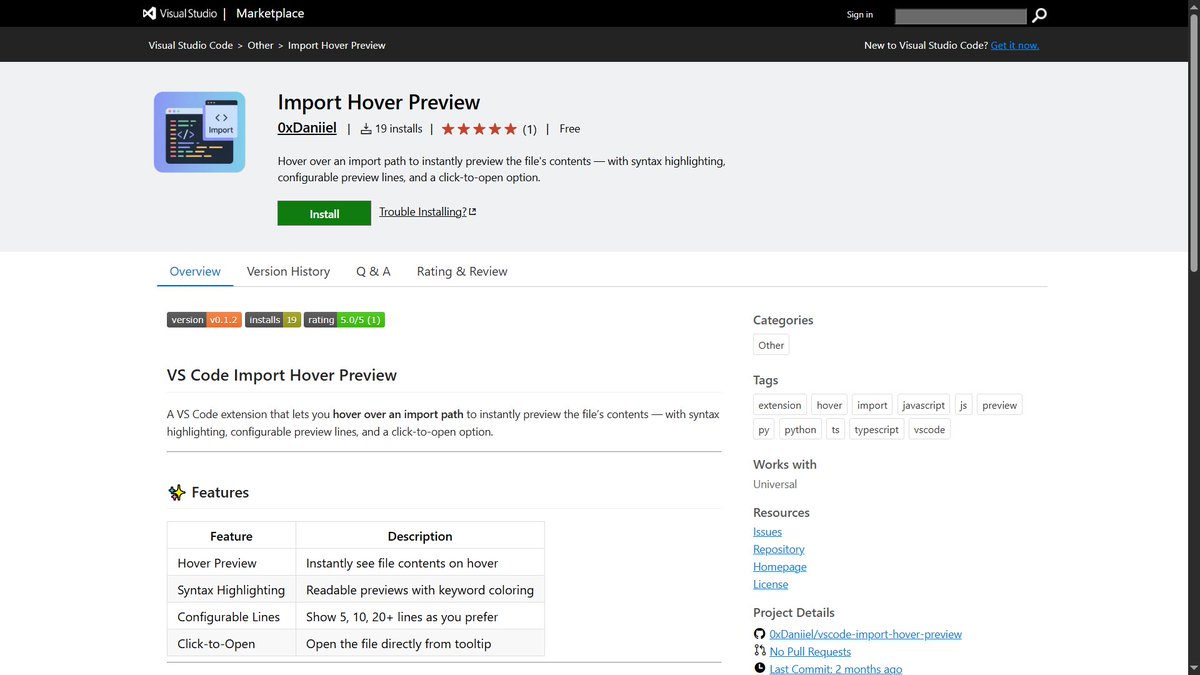Click the Get it now link
Viewport: 1200px width, 675px height.
(1015, 45)
